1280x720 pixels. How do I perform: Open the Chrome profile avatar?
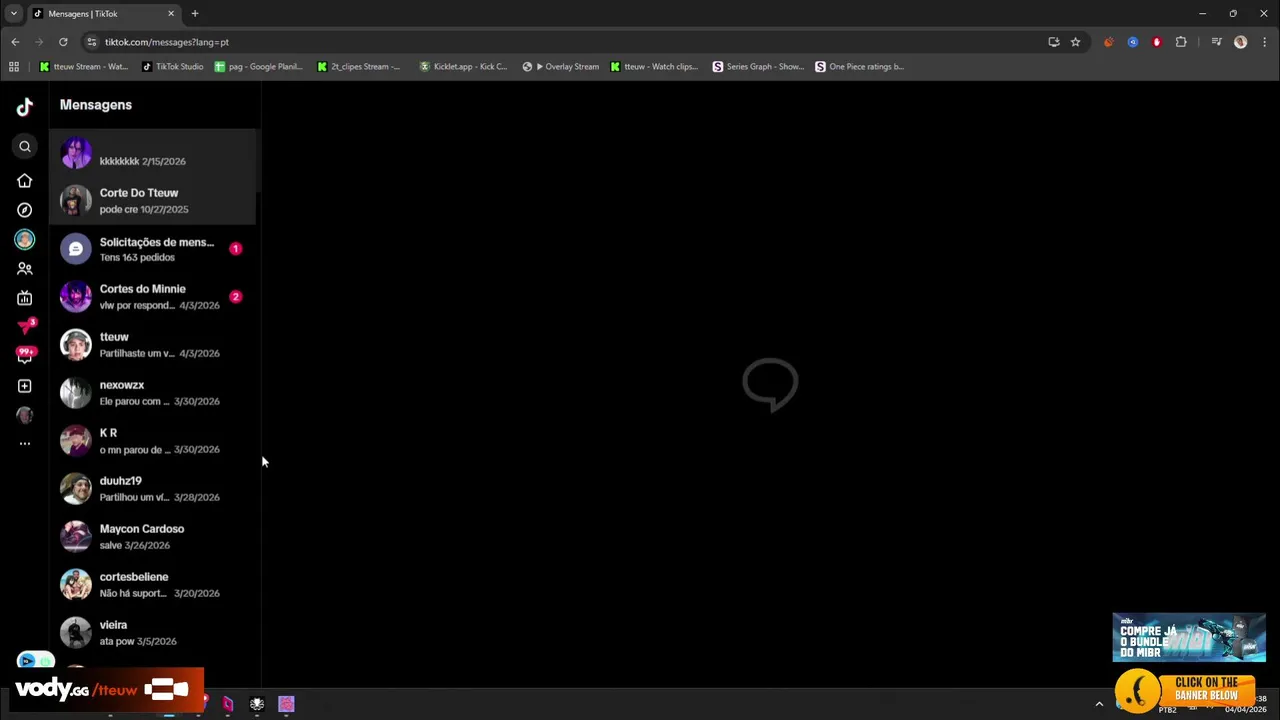point(1241,42)
